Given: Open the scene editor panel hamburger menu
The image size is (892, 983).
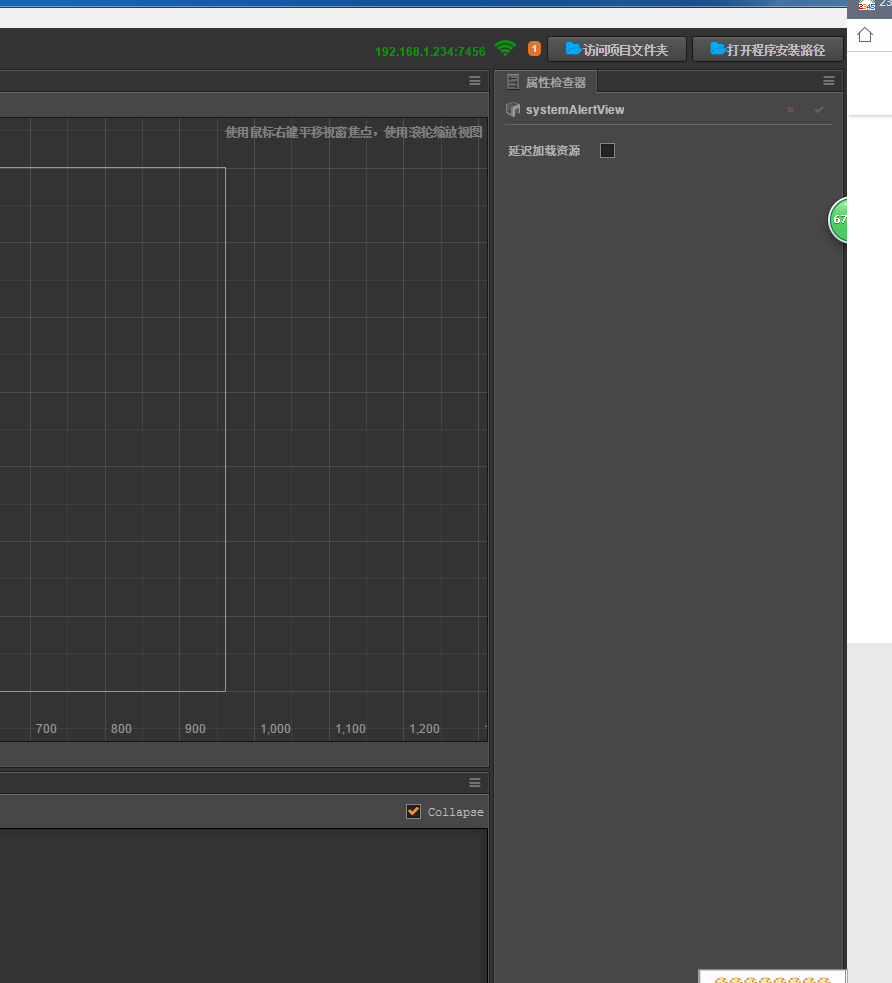Looking at the screenshot, I should 475,81.
